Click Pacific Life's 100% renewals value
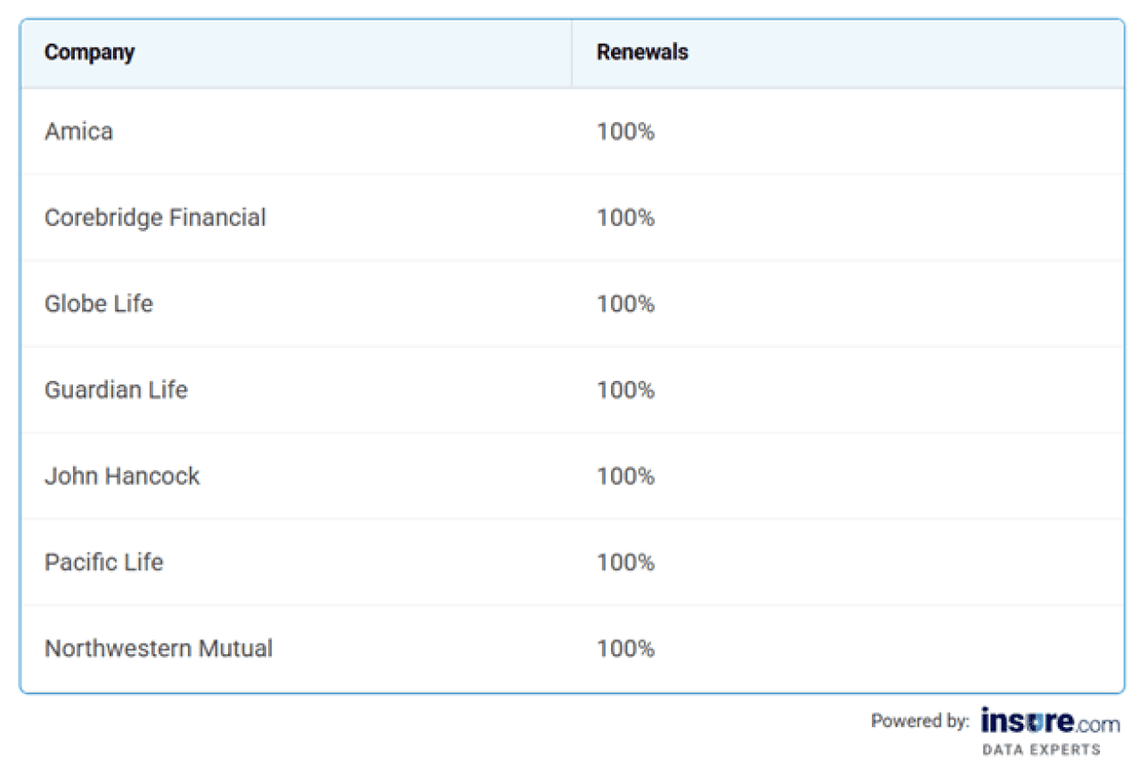This screenshot has height=769, width=1140. point(625,562)
